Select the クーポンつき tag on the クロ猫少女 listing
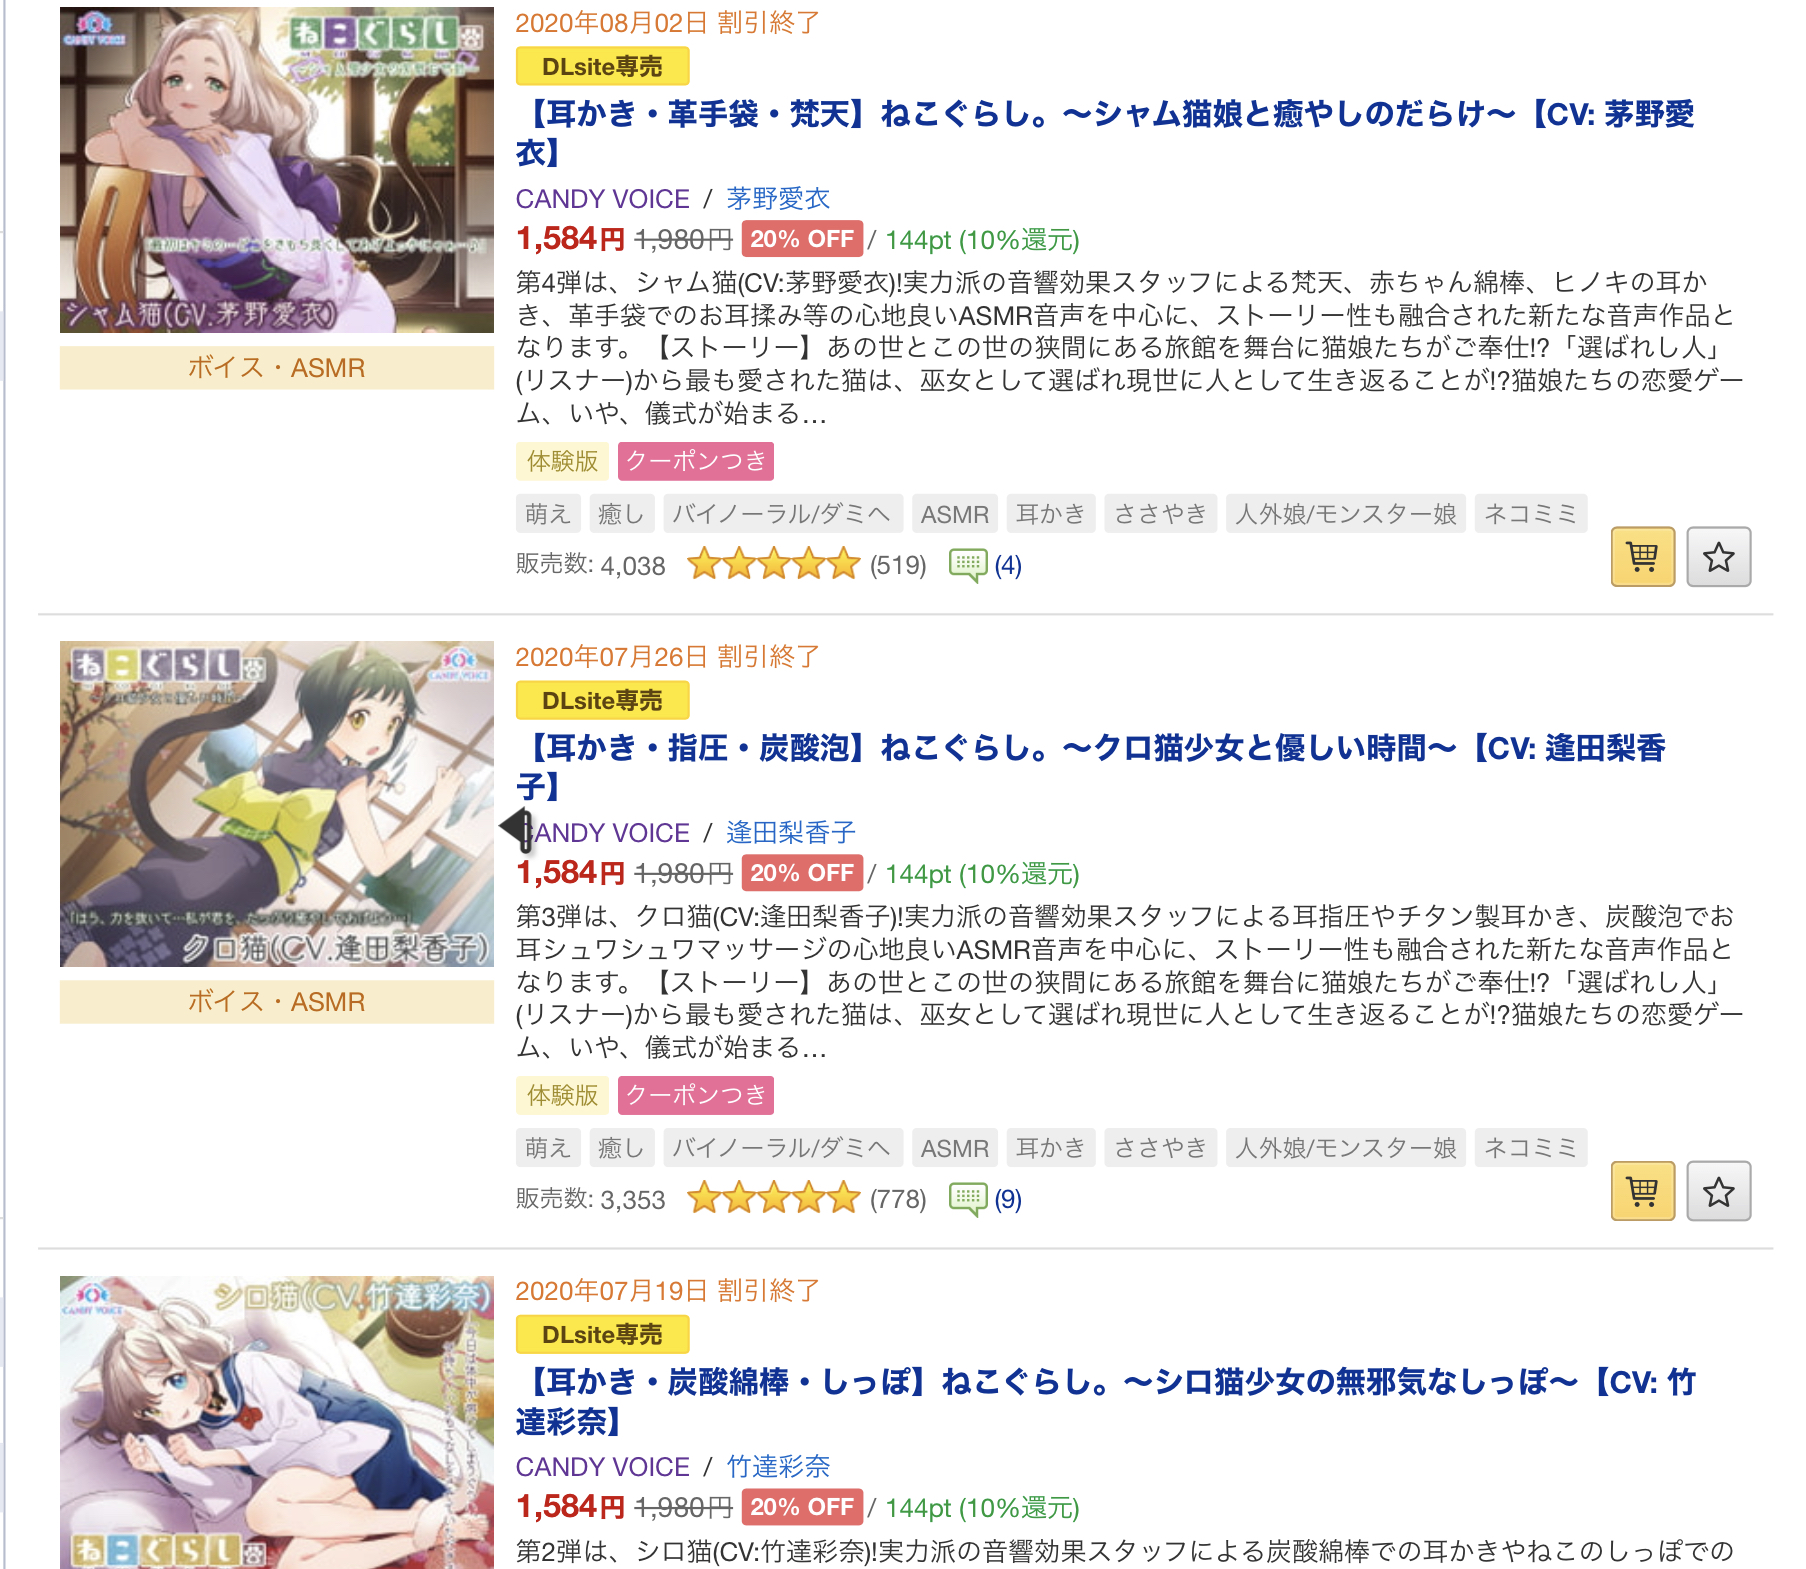 click(x=696, y=1095)
